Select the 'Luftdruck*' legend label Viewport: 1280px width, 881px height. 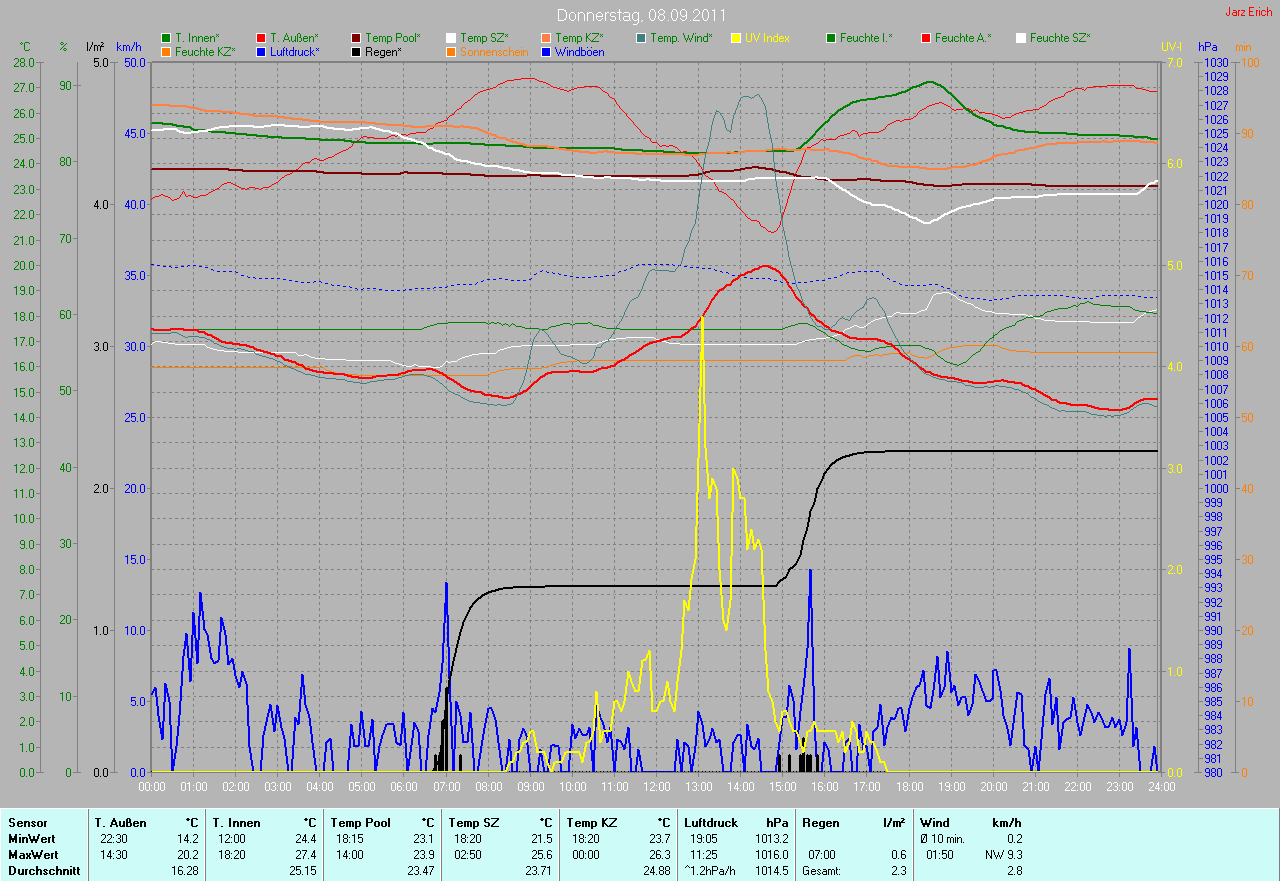click(x=295, y=51)
